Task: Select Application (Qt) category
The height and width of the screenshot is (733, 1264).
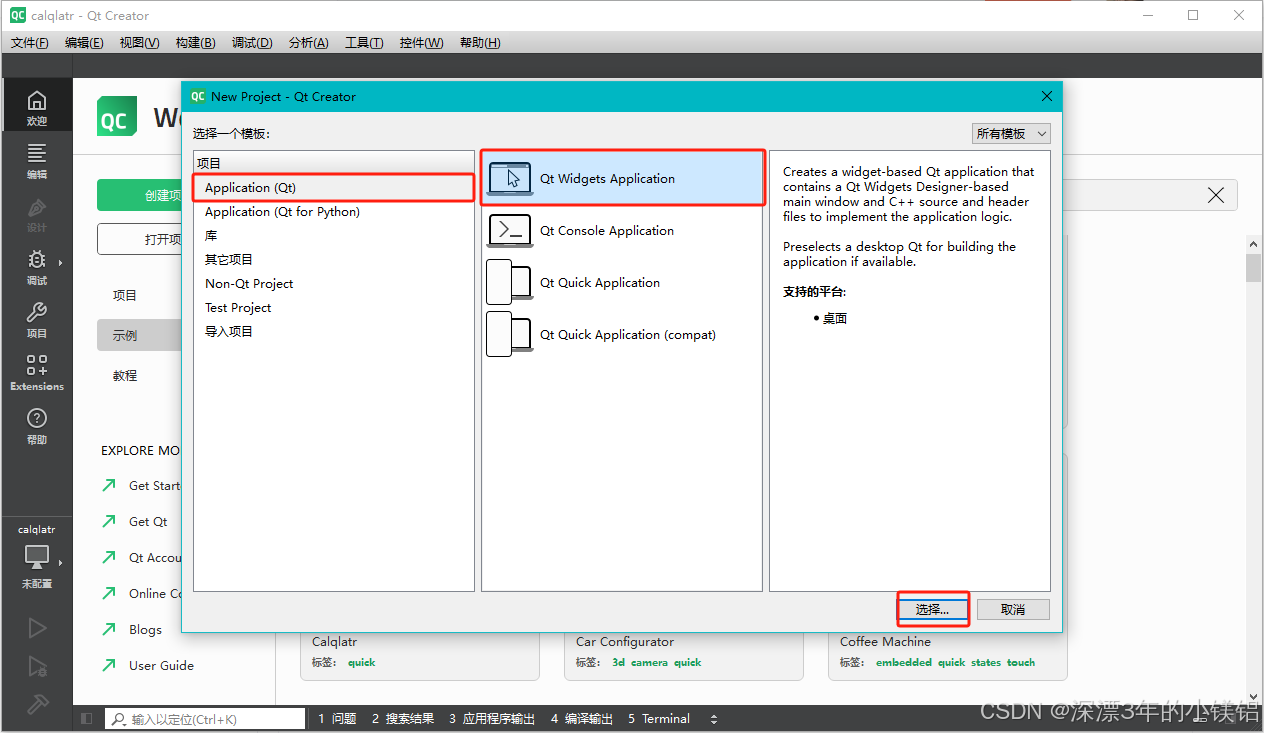Action: (x=334, y=187)
